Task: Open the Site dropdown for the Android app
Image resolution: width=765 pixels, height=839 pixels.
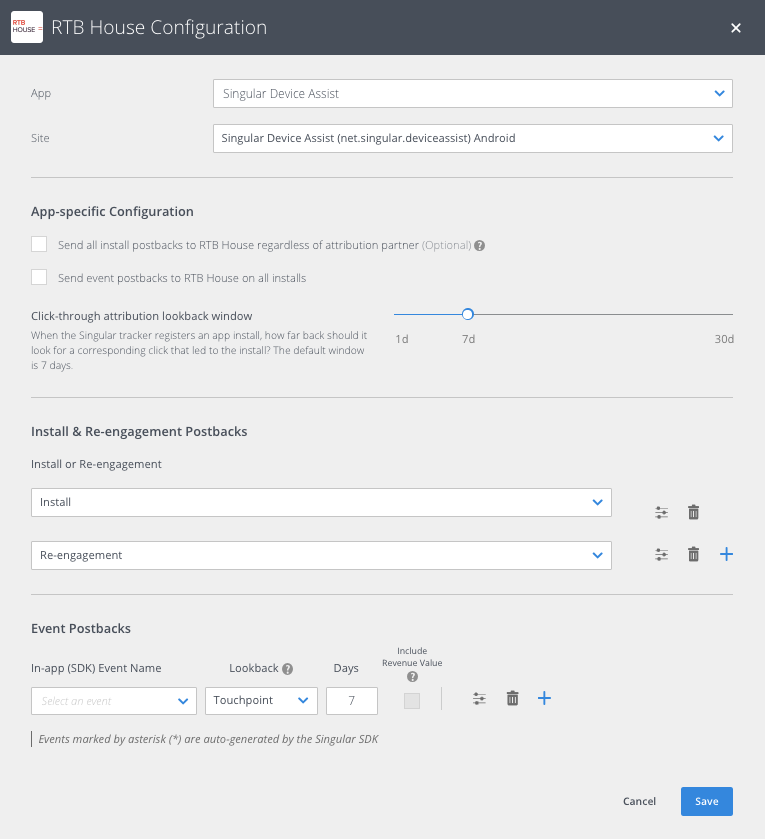Action: point(472,138)
